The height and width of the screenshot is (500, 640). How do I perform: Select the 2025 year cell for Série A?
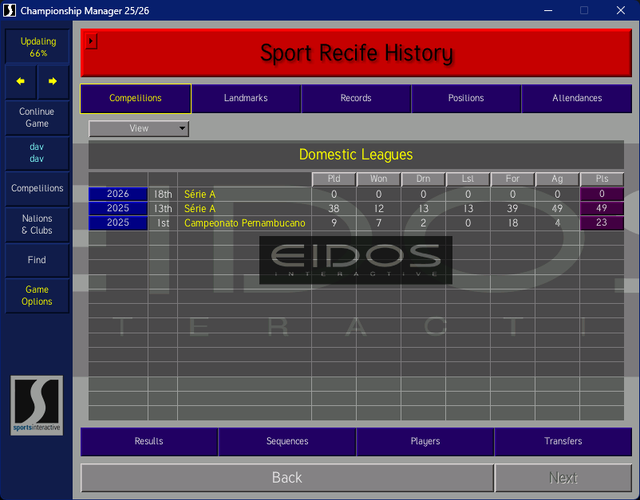point(118,208)
